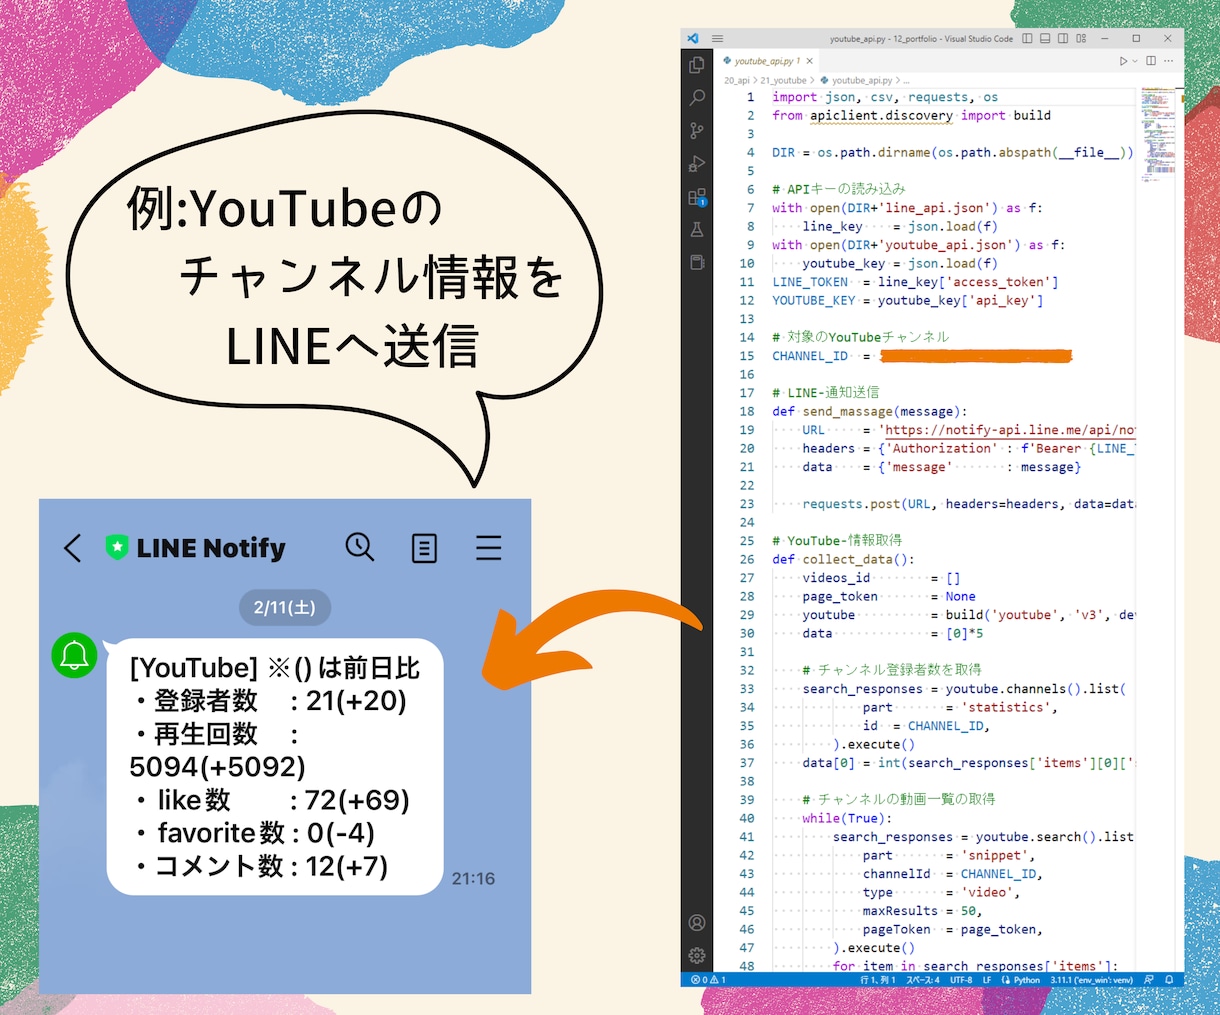Image resolution: width=1220 pixels, height=1015 pixels.
Task: Change indentation via spaces: 4 indicator
Action: [923, 980]
